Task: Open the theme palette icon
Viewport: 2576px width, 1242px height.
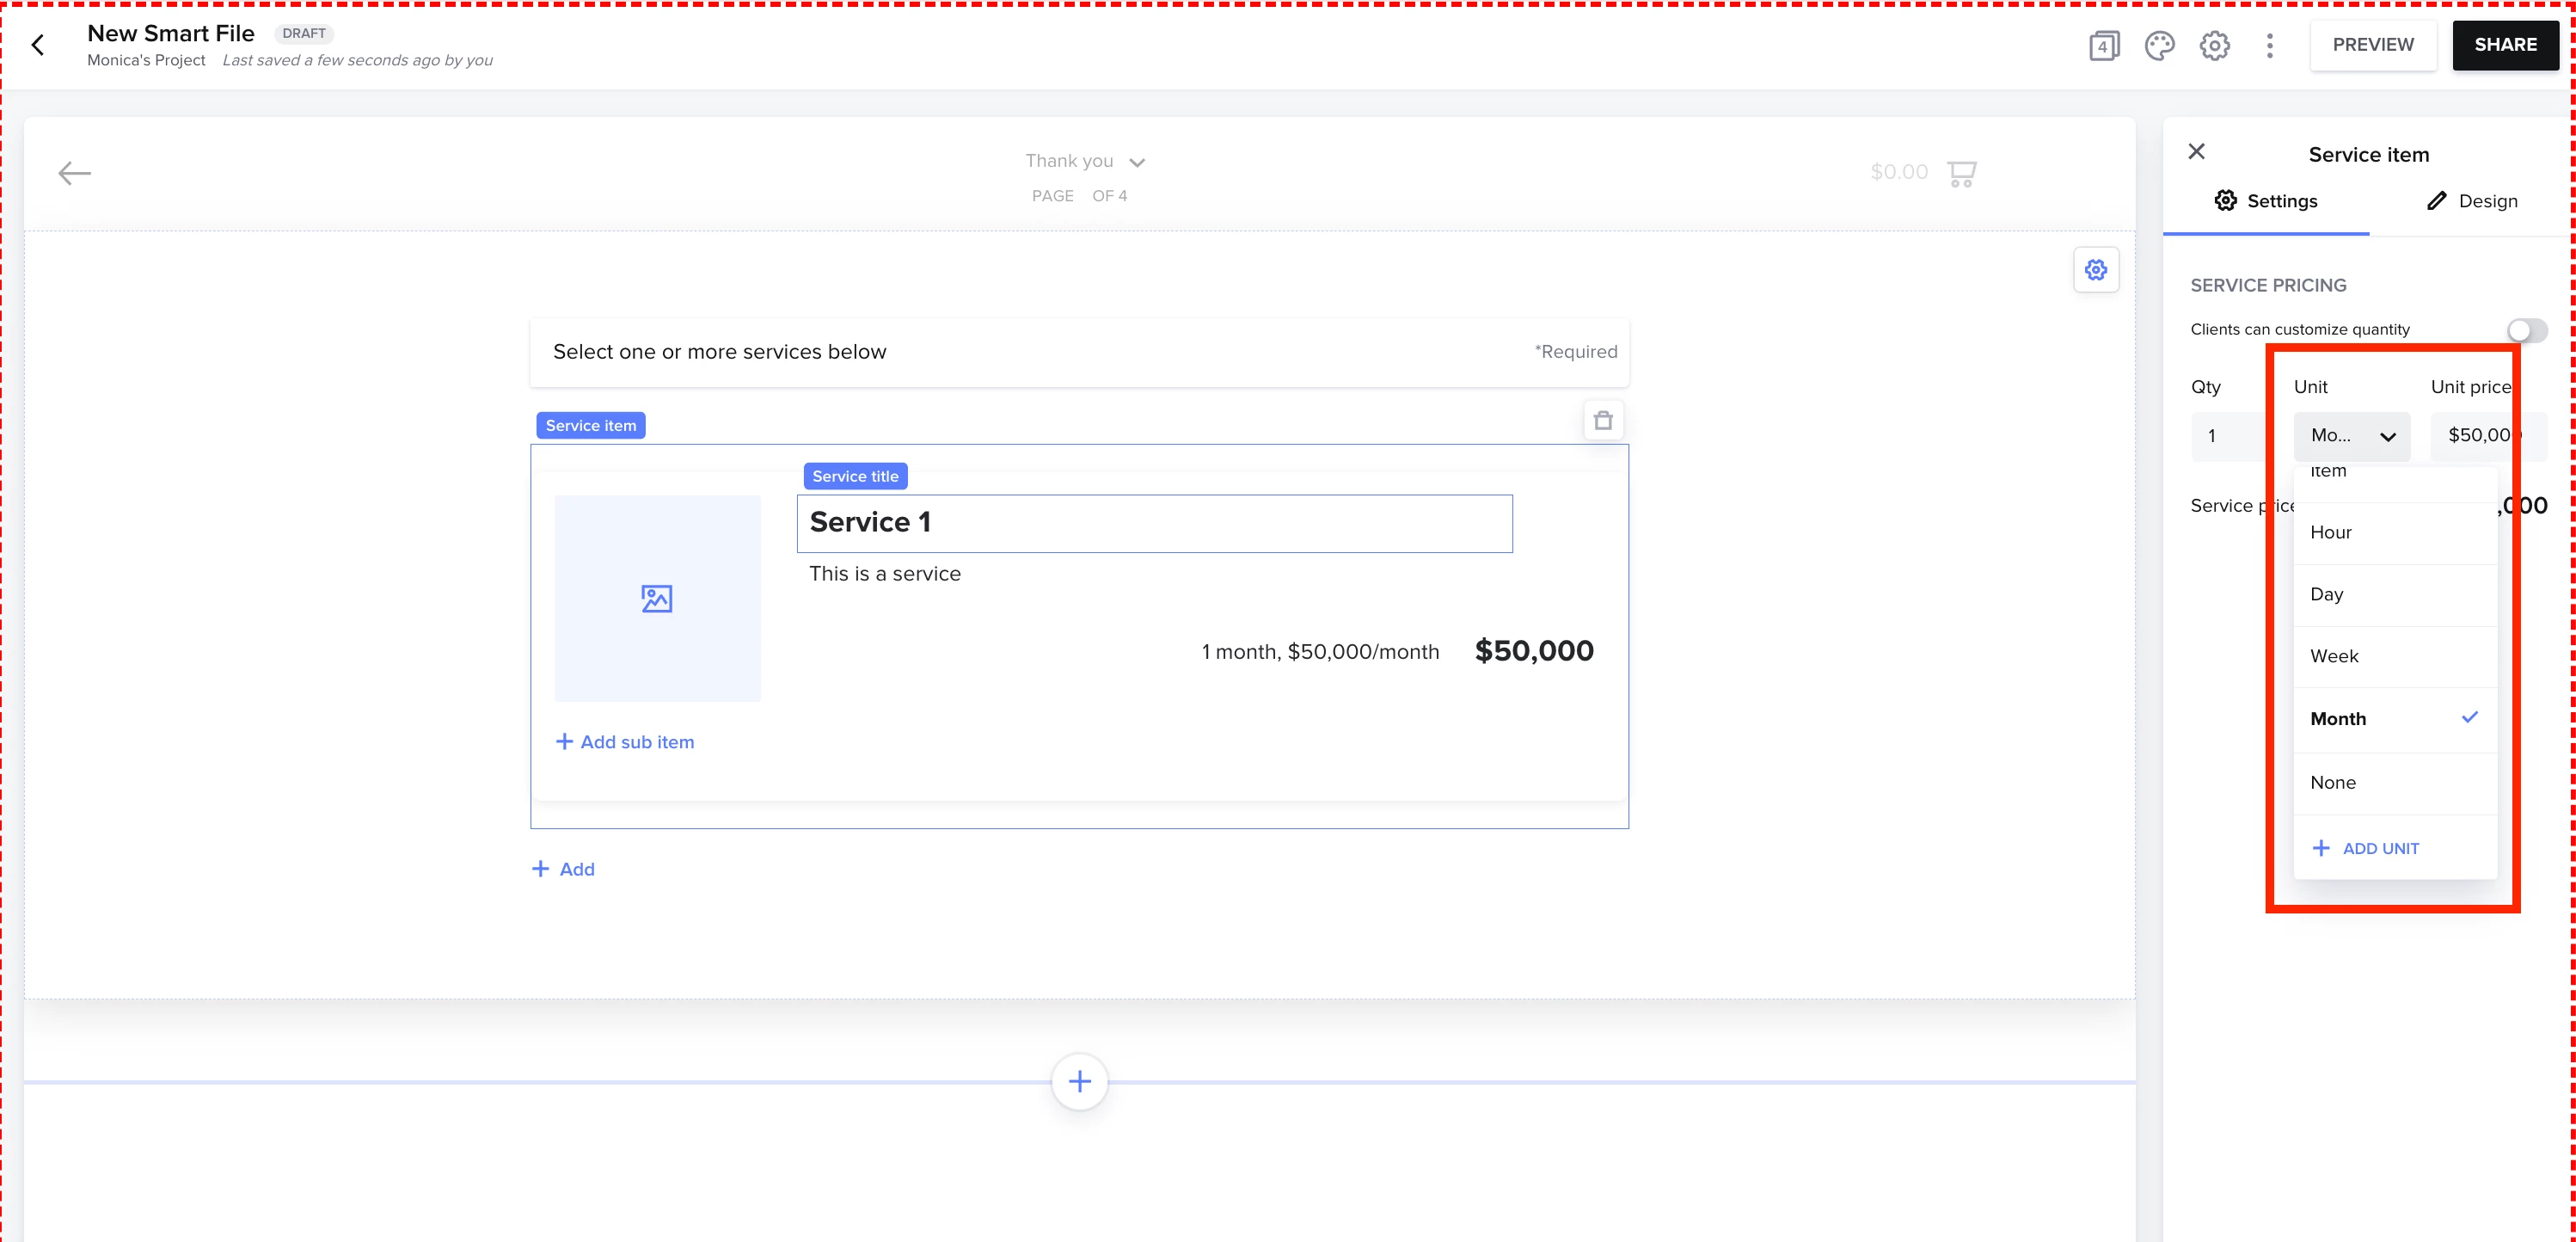Action: click(2159, 45)
